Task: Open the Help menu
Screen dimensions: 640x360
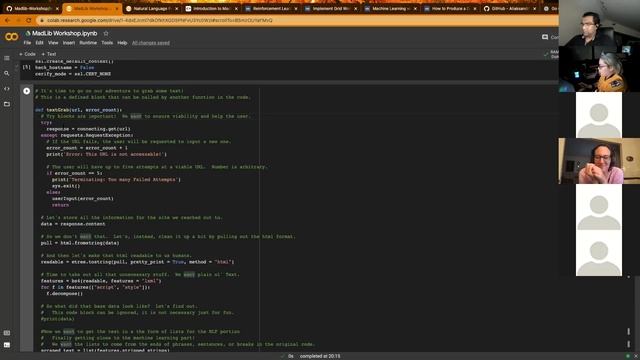Action: pyautogui.click(x=122, y=43)
